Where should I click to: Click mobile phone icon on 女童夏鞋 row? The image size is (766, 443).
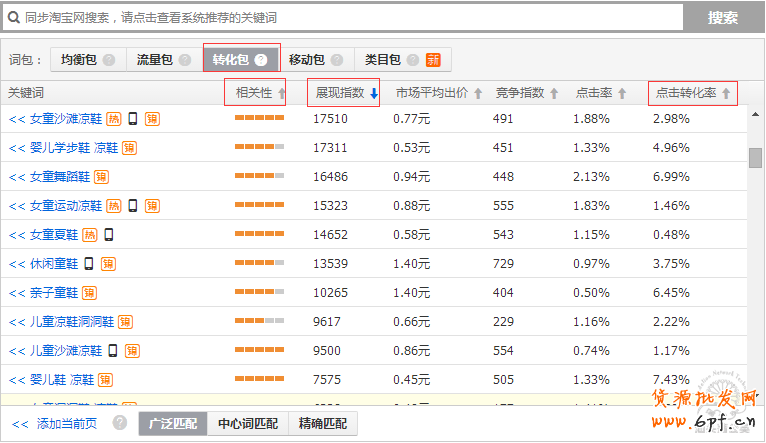pos(108,235)
